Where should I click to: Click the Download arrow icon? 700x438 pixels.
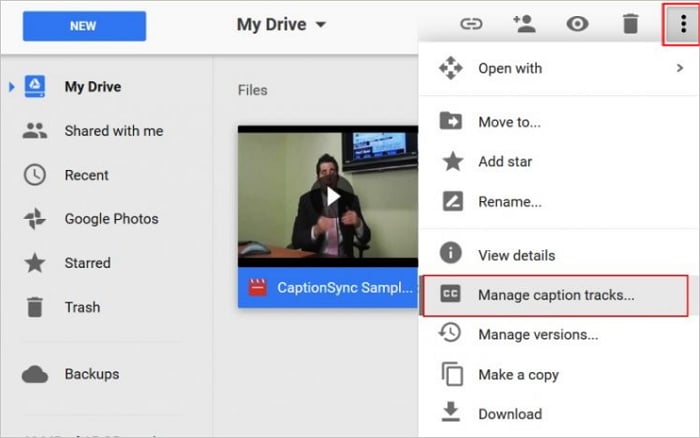pyautogui.click(x=451, y=413)
